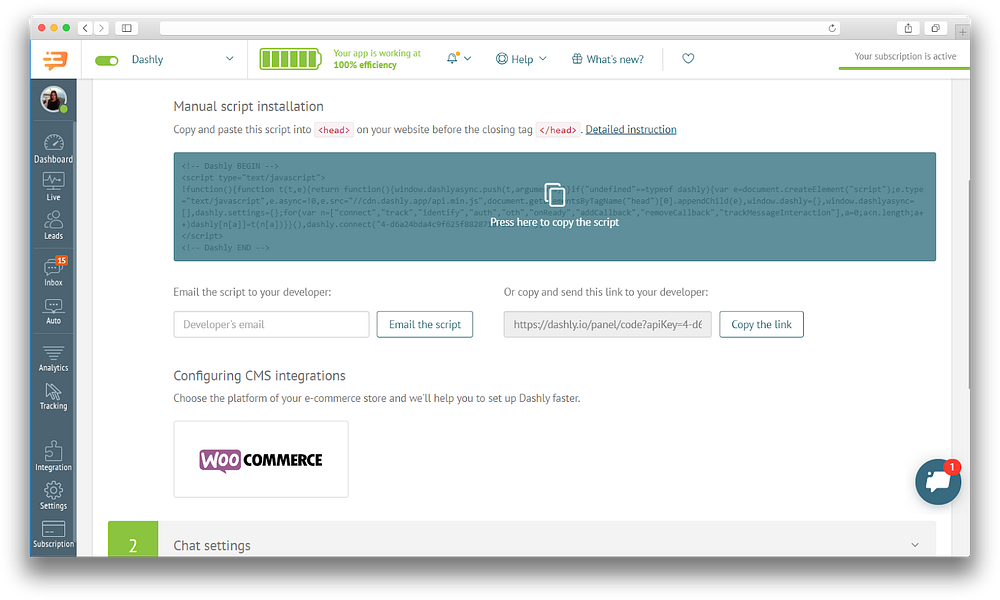Image resolution: width=1000 pixels, height=600 pixels.
Task: Toggle the Dashly app switch
Action: point(107,61)
